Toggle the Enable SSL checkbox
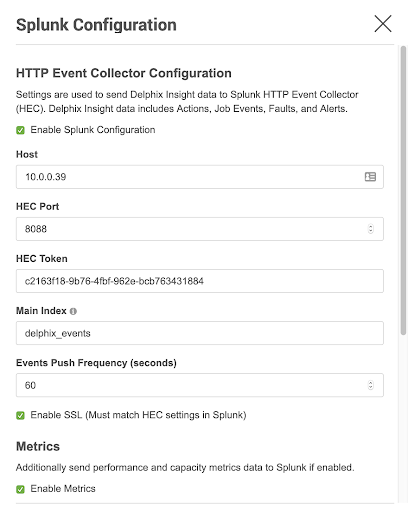 pyautogui.click(x=20, y=415)
